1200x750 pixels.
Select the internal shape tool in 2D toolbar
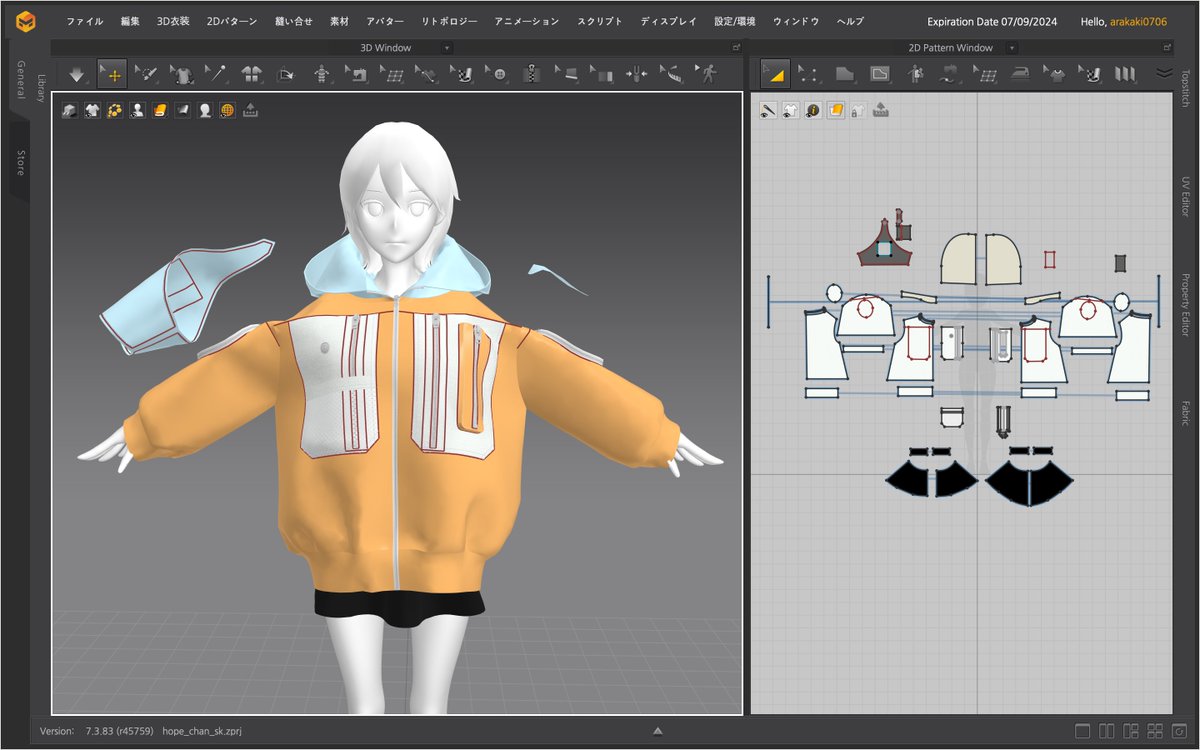point(880,74)
